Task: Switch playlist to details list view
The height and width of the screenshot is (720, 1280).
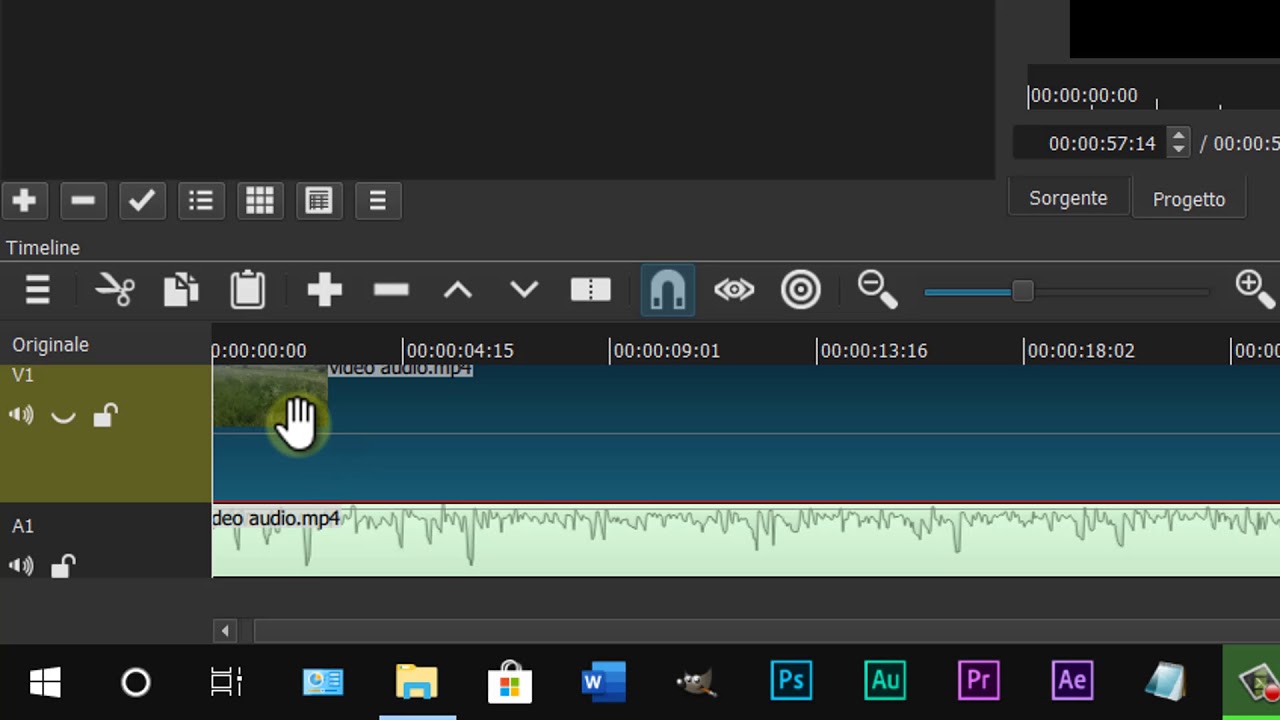Action: 201,201
